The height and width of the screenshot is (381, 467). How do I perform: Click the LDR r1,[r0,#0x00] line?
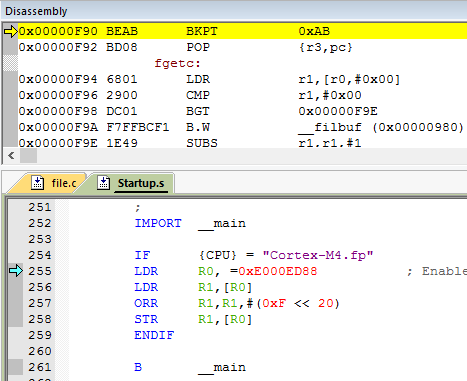(x=209, y=79)
